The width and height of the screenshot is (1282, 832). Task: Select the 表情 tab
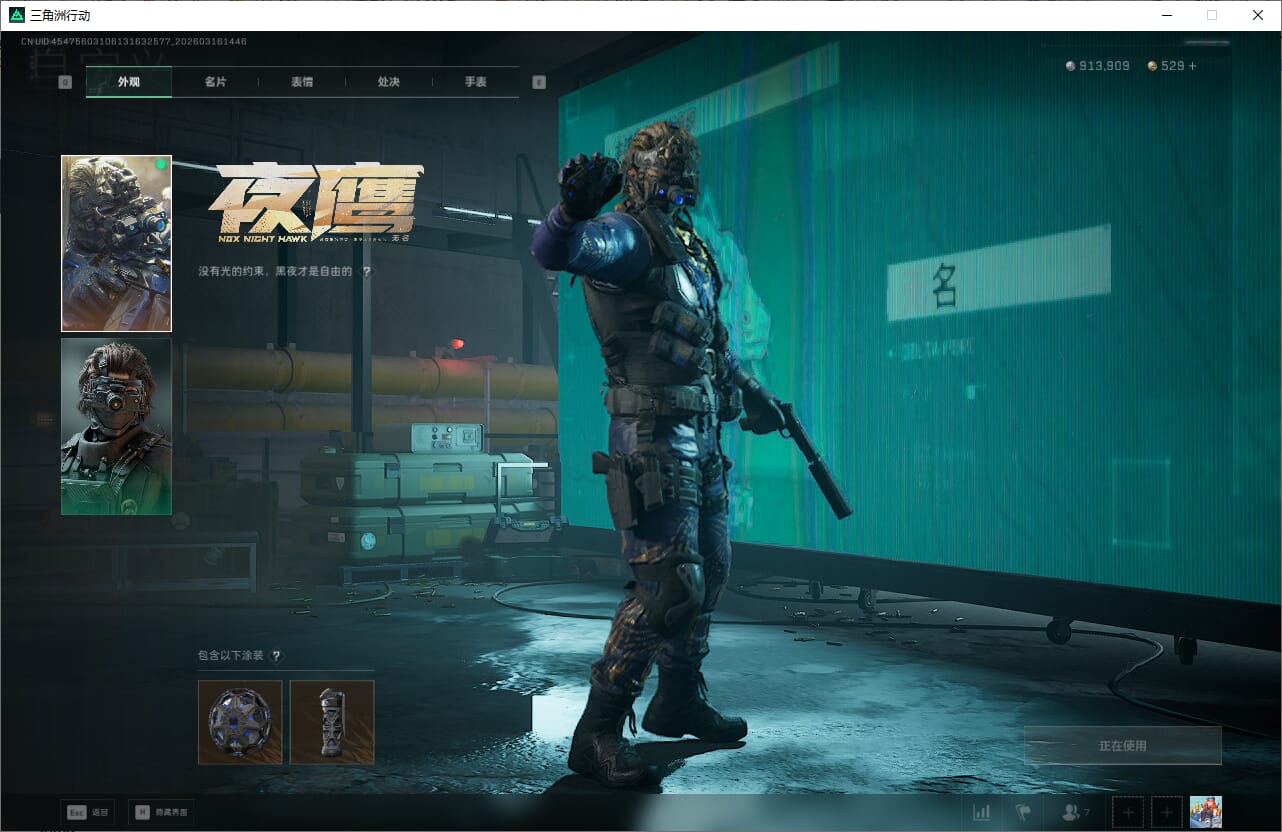coord(302,82)
